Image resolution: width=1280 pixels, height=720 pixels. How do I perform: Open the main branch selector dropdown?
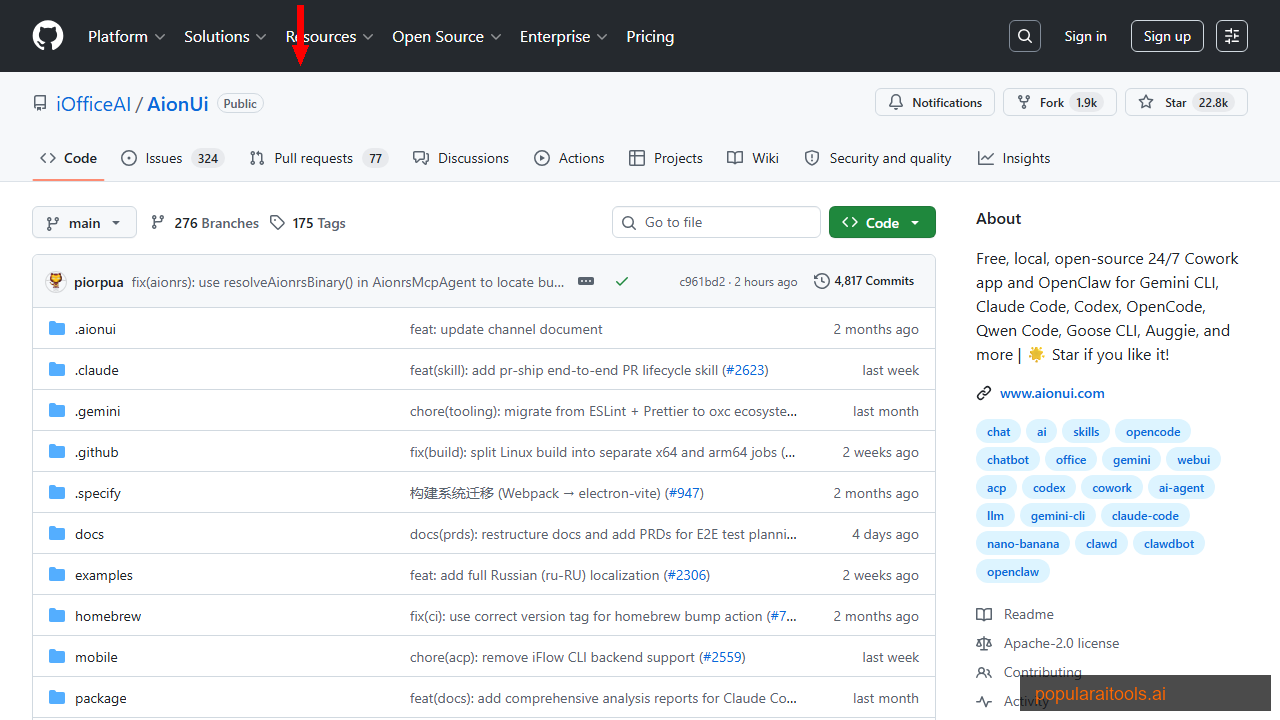(x=84, y=222)
